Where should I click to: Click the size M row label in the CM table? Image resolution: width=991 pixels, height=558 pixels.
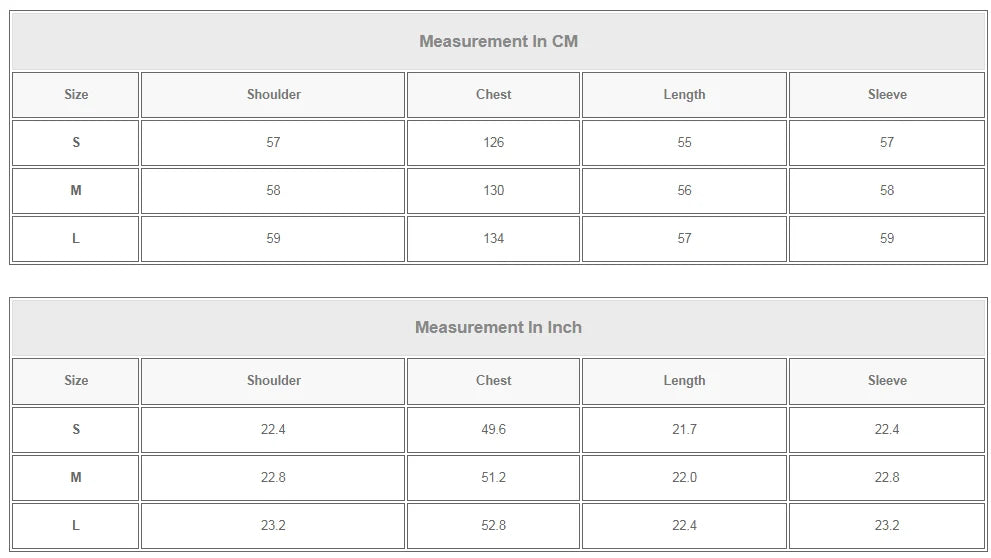point(76,190)
